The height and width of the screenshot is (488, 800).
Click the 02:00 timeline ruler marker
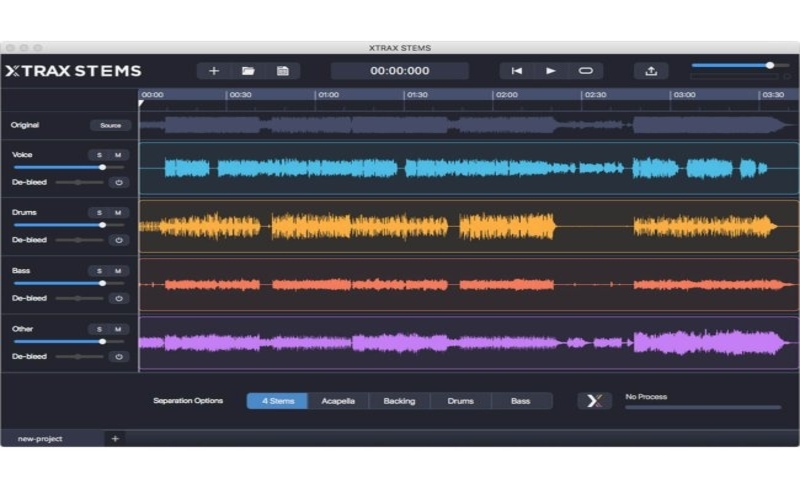click(507, 95)
